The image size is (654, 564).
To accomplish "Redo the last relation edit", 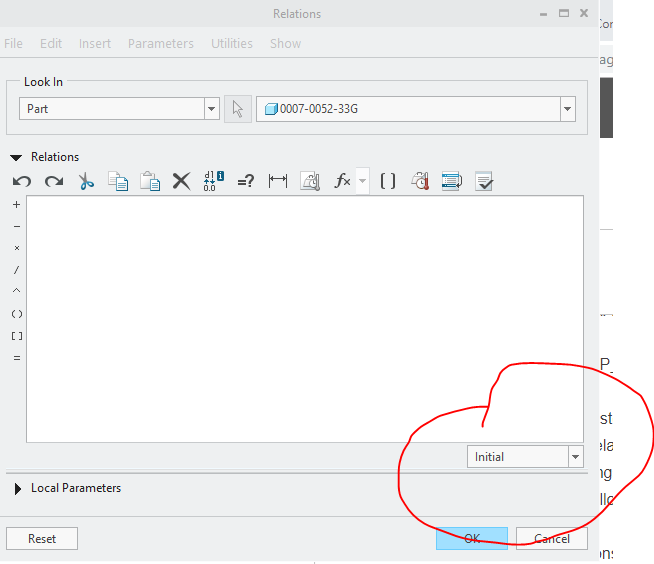I will click(54, 181).
